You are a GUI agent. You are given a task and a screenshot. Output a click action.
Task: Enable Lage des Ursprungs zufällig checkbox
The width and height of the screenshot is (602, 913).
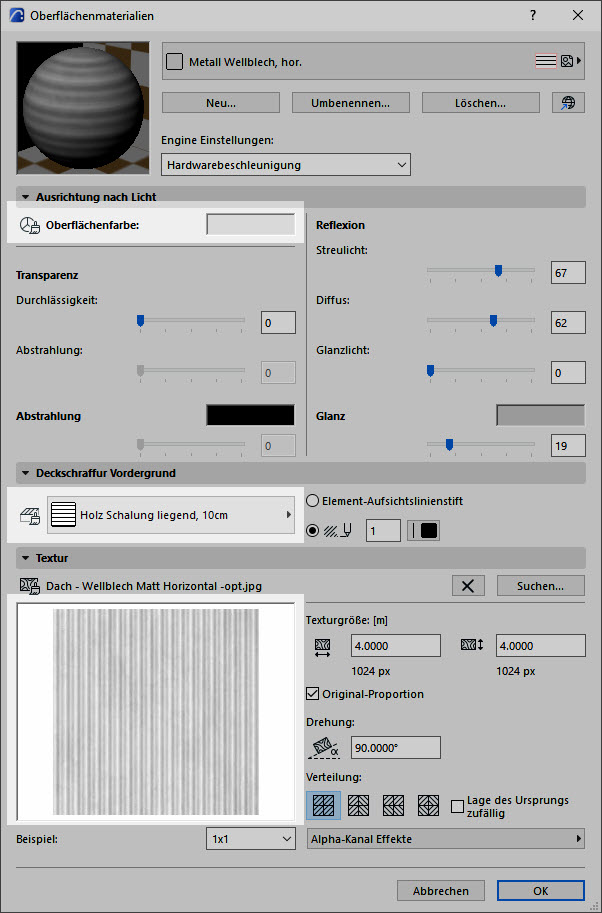coord(458,806)
